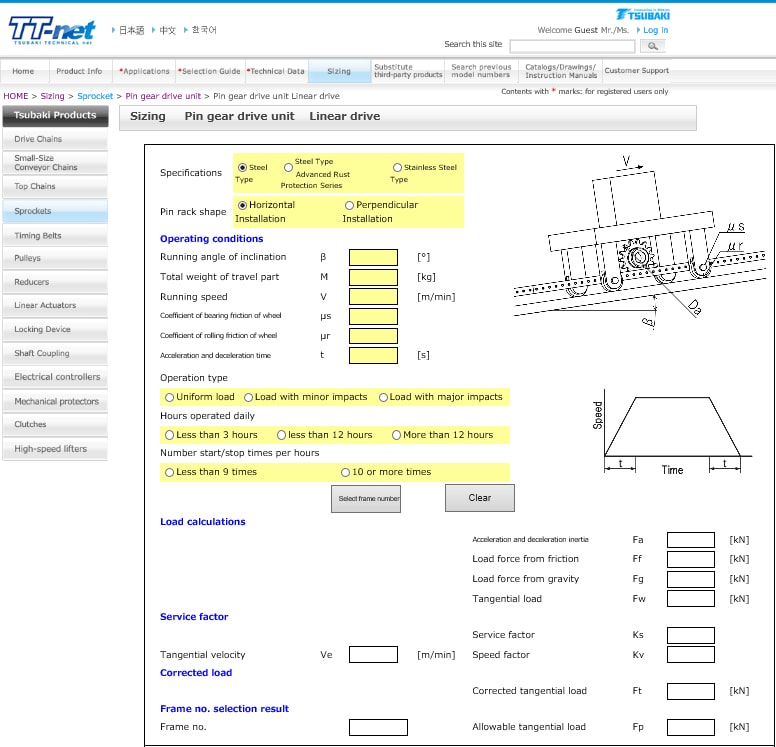Viewport: 776px width, 747px height.
Task: Click the Frame no. result field
Action: pyautogui.click(x=378, y=728)
